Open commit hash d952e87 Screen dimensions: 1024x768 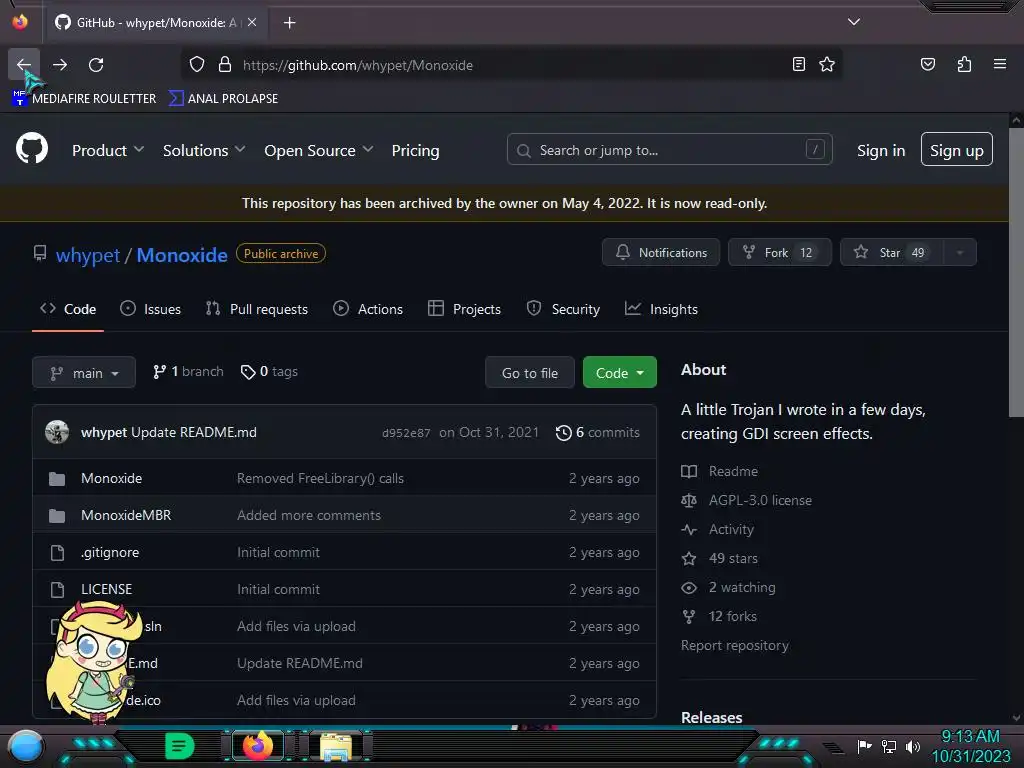coord(406,433)
